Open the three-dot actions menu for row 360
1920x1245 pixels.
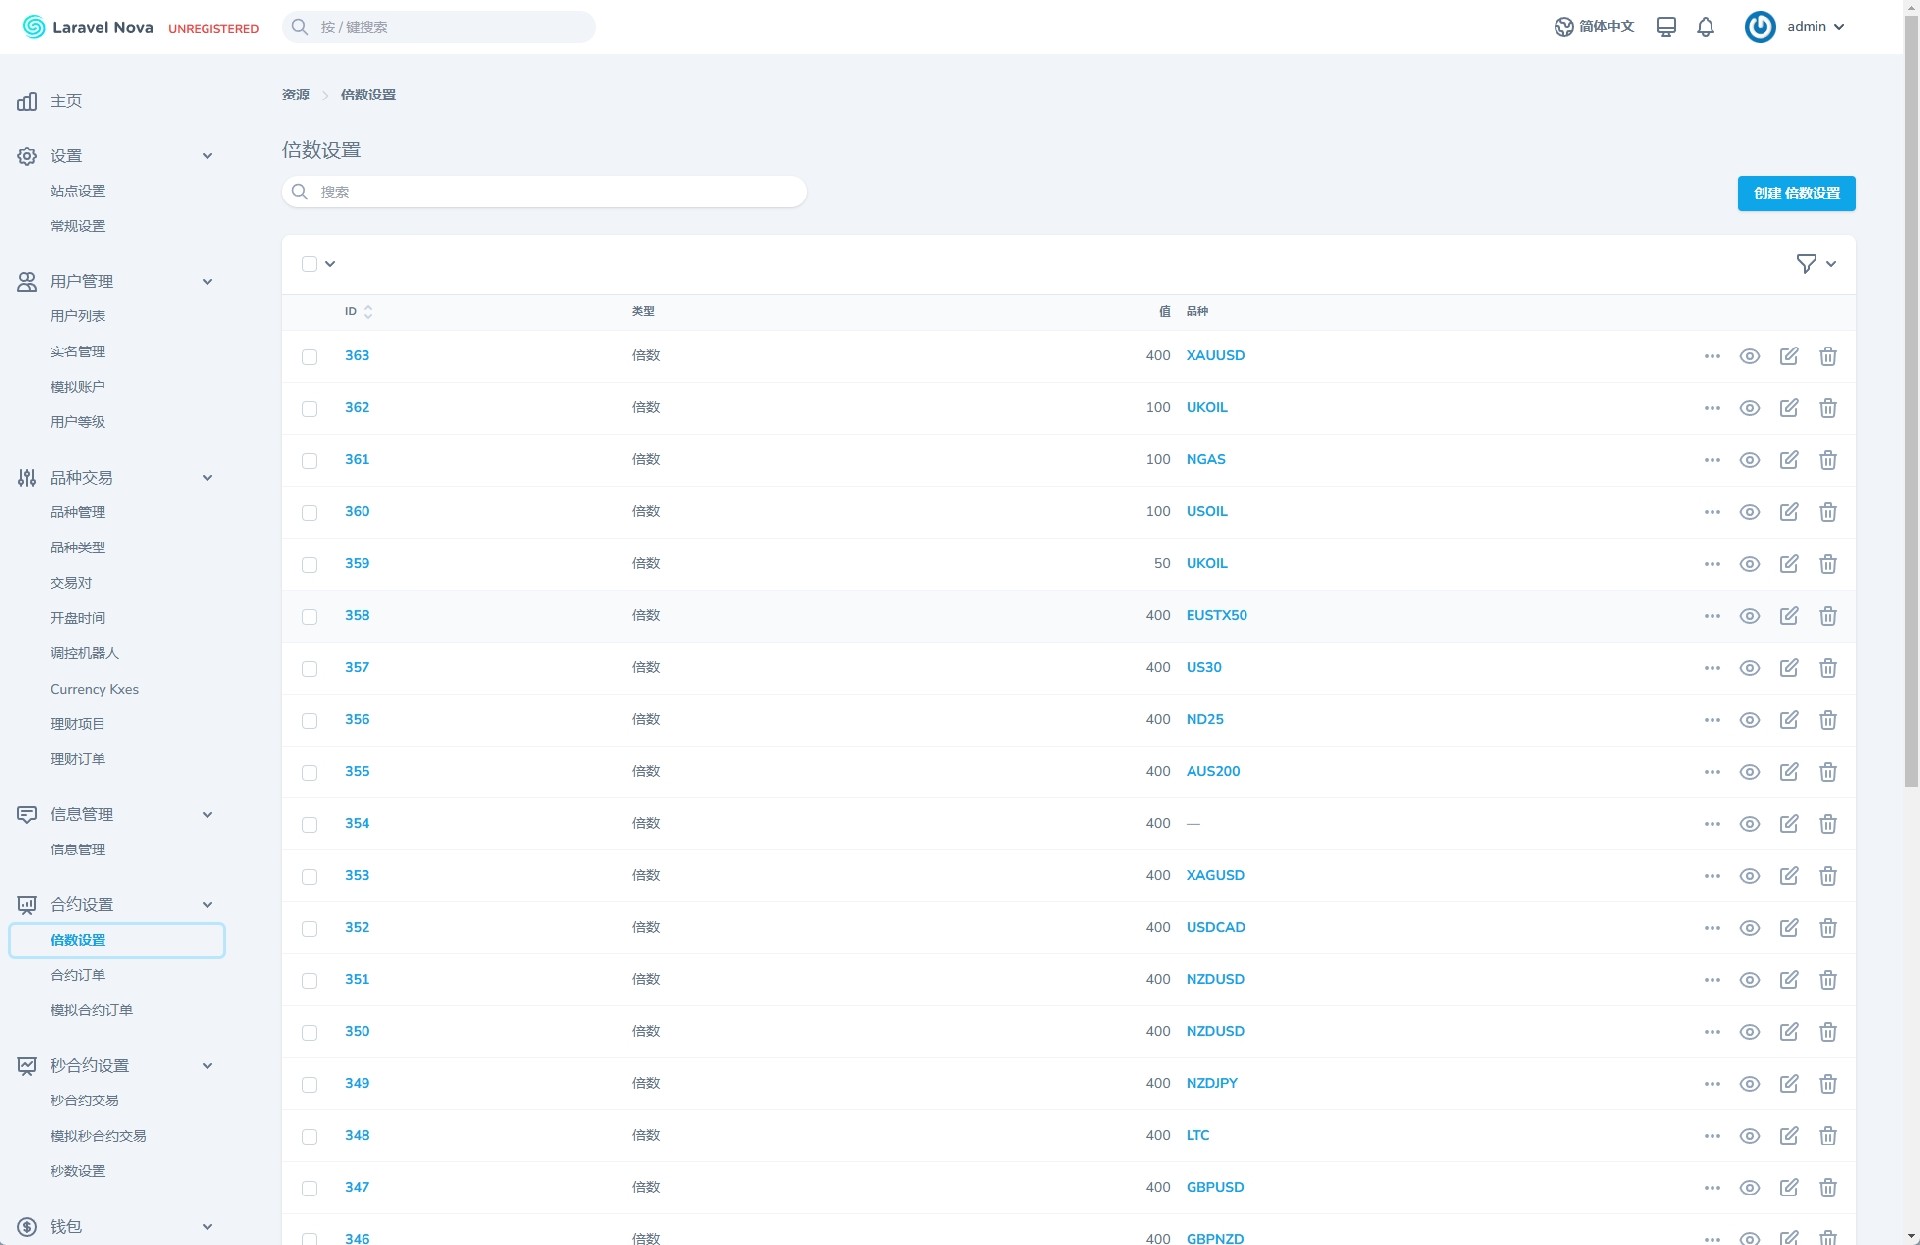tap(1712, 512)
